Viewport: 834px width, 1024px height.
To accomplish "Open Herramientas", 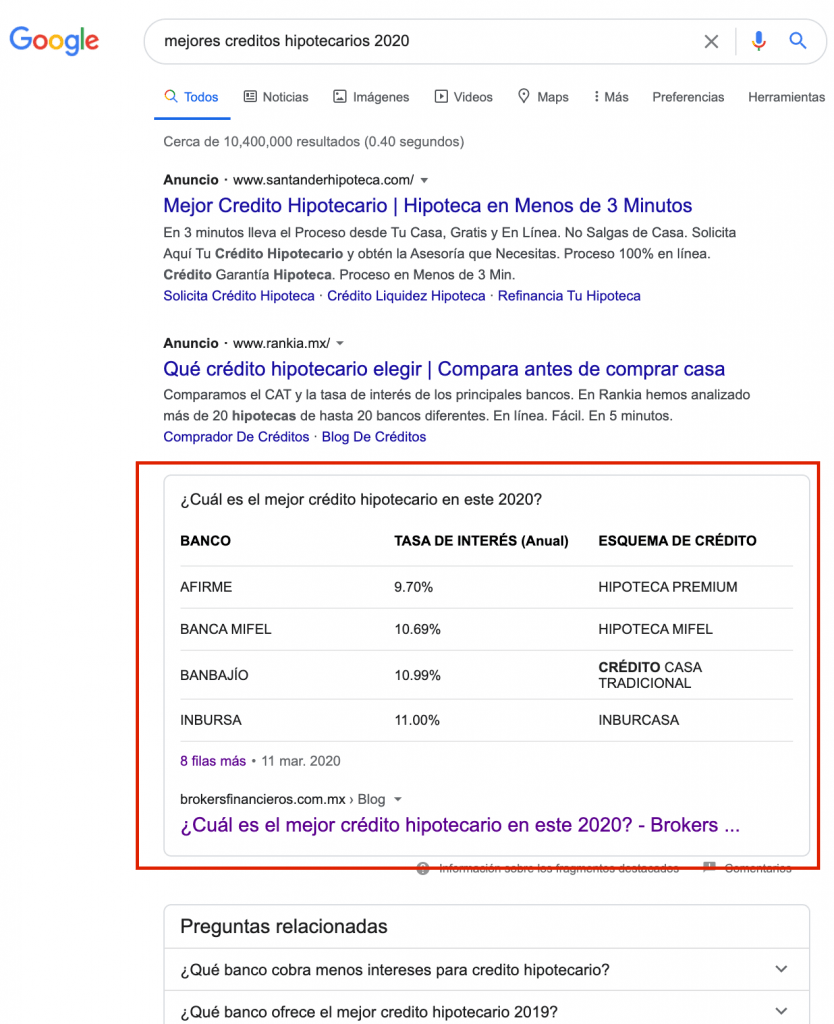I will click(x=786, y=97).
